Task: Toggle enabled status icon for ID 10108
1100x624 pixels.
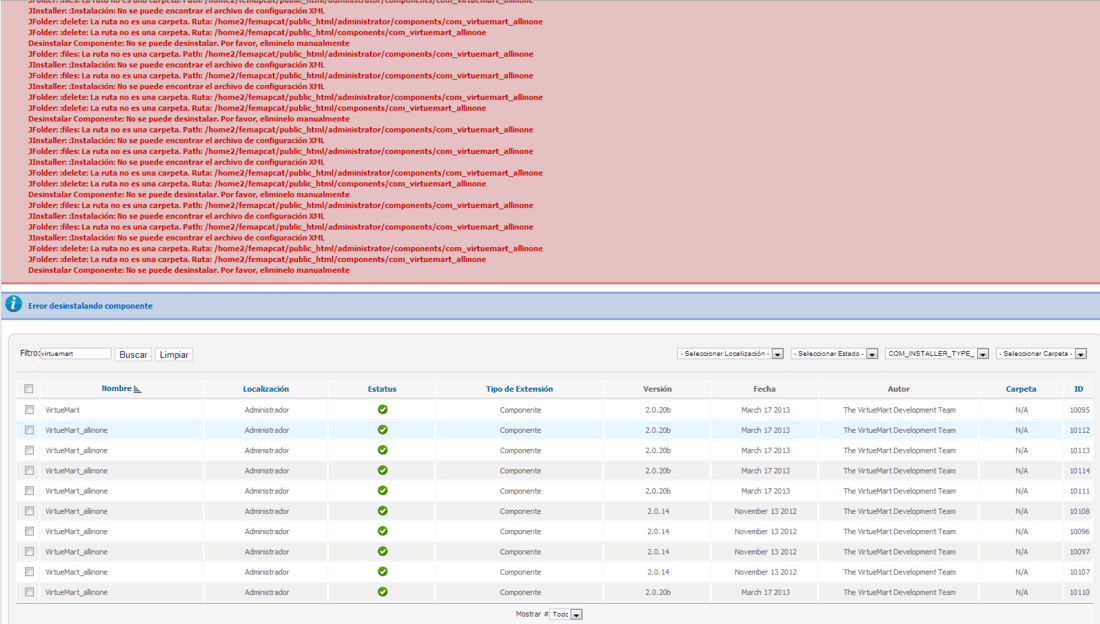Action: [382, 511]
